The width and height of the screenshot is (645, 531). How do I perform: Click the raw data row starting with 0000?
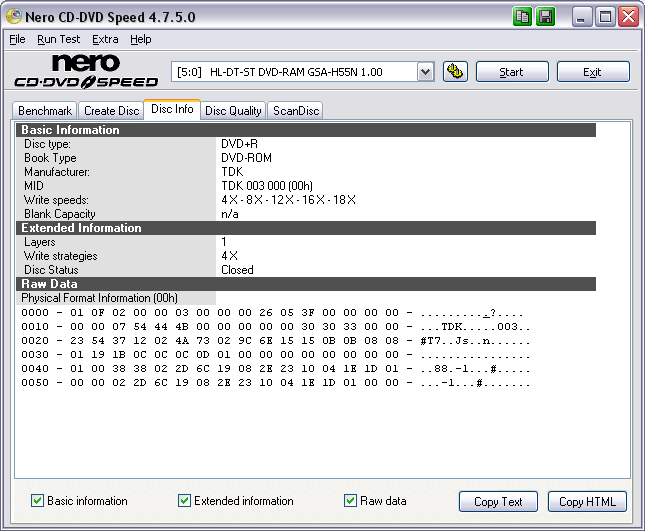click(x=272, y=313)
